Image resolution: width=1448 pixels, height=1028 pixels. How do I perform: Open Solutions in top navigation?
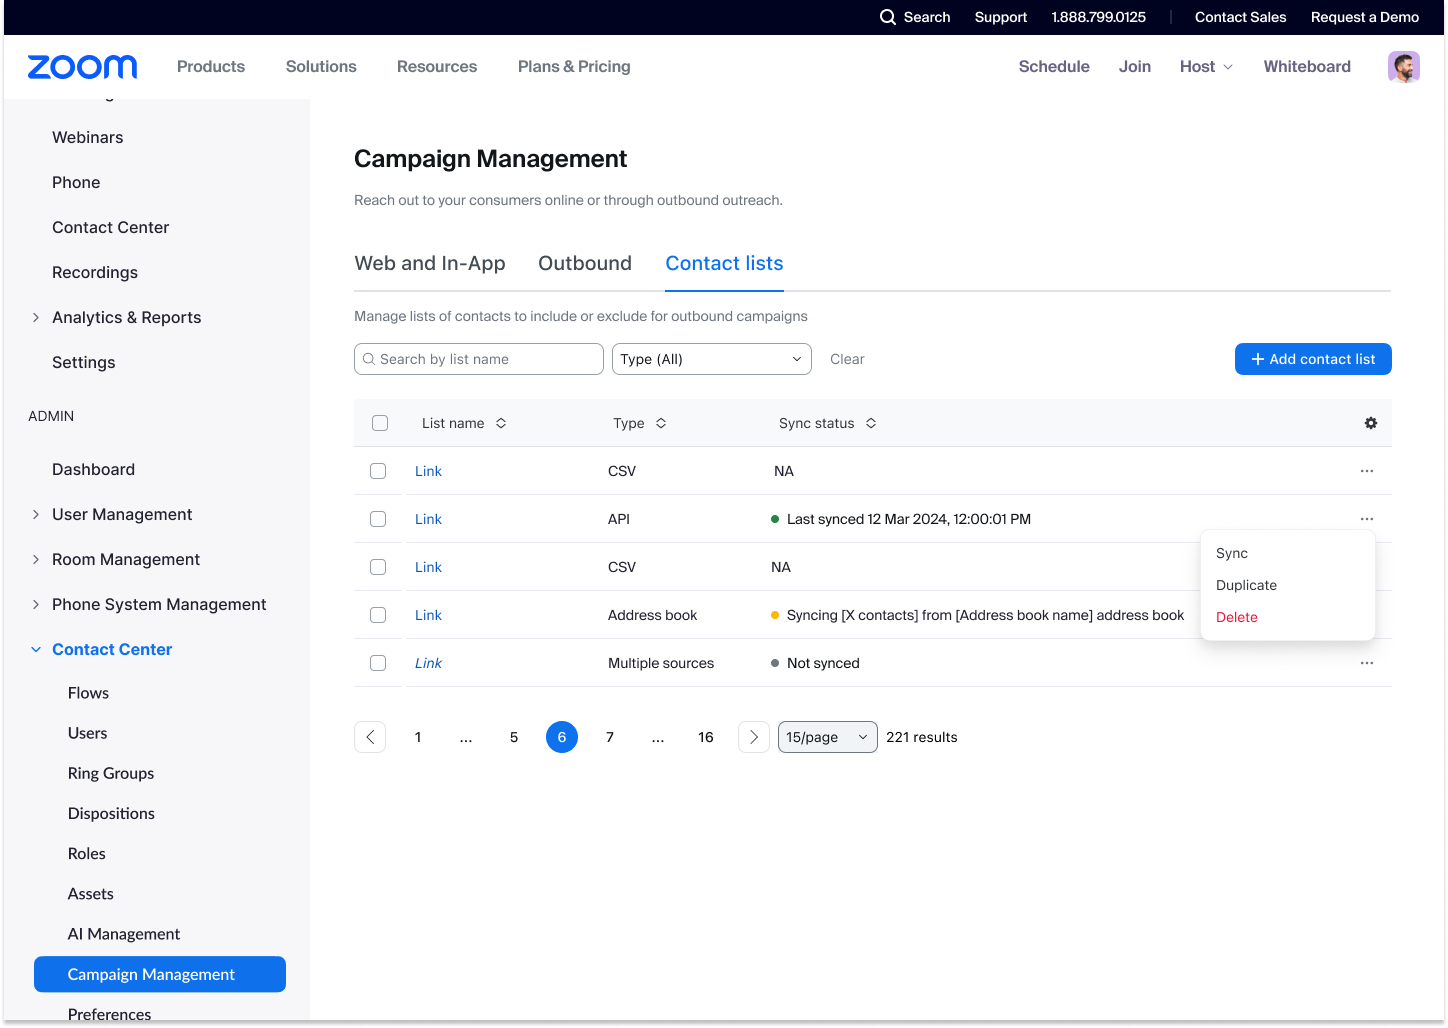[321, 67]
